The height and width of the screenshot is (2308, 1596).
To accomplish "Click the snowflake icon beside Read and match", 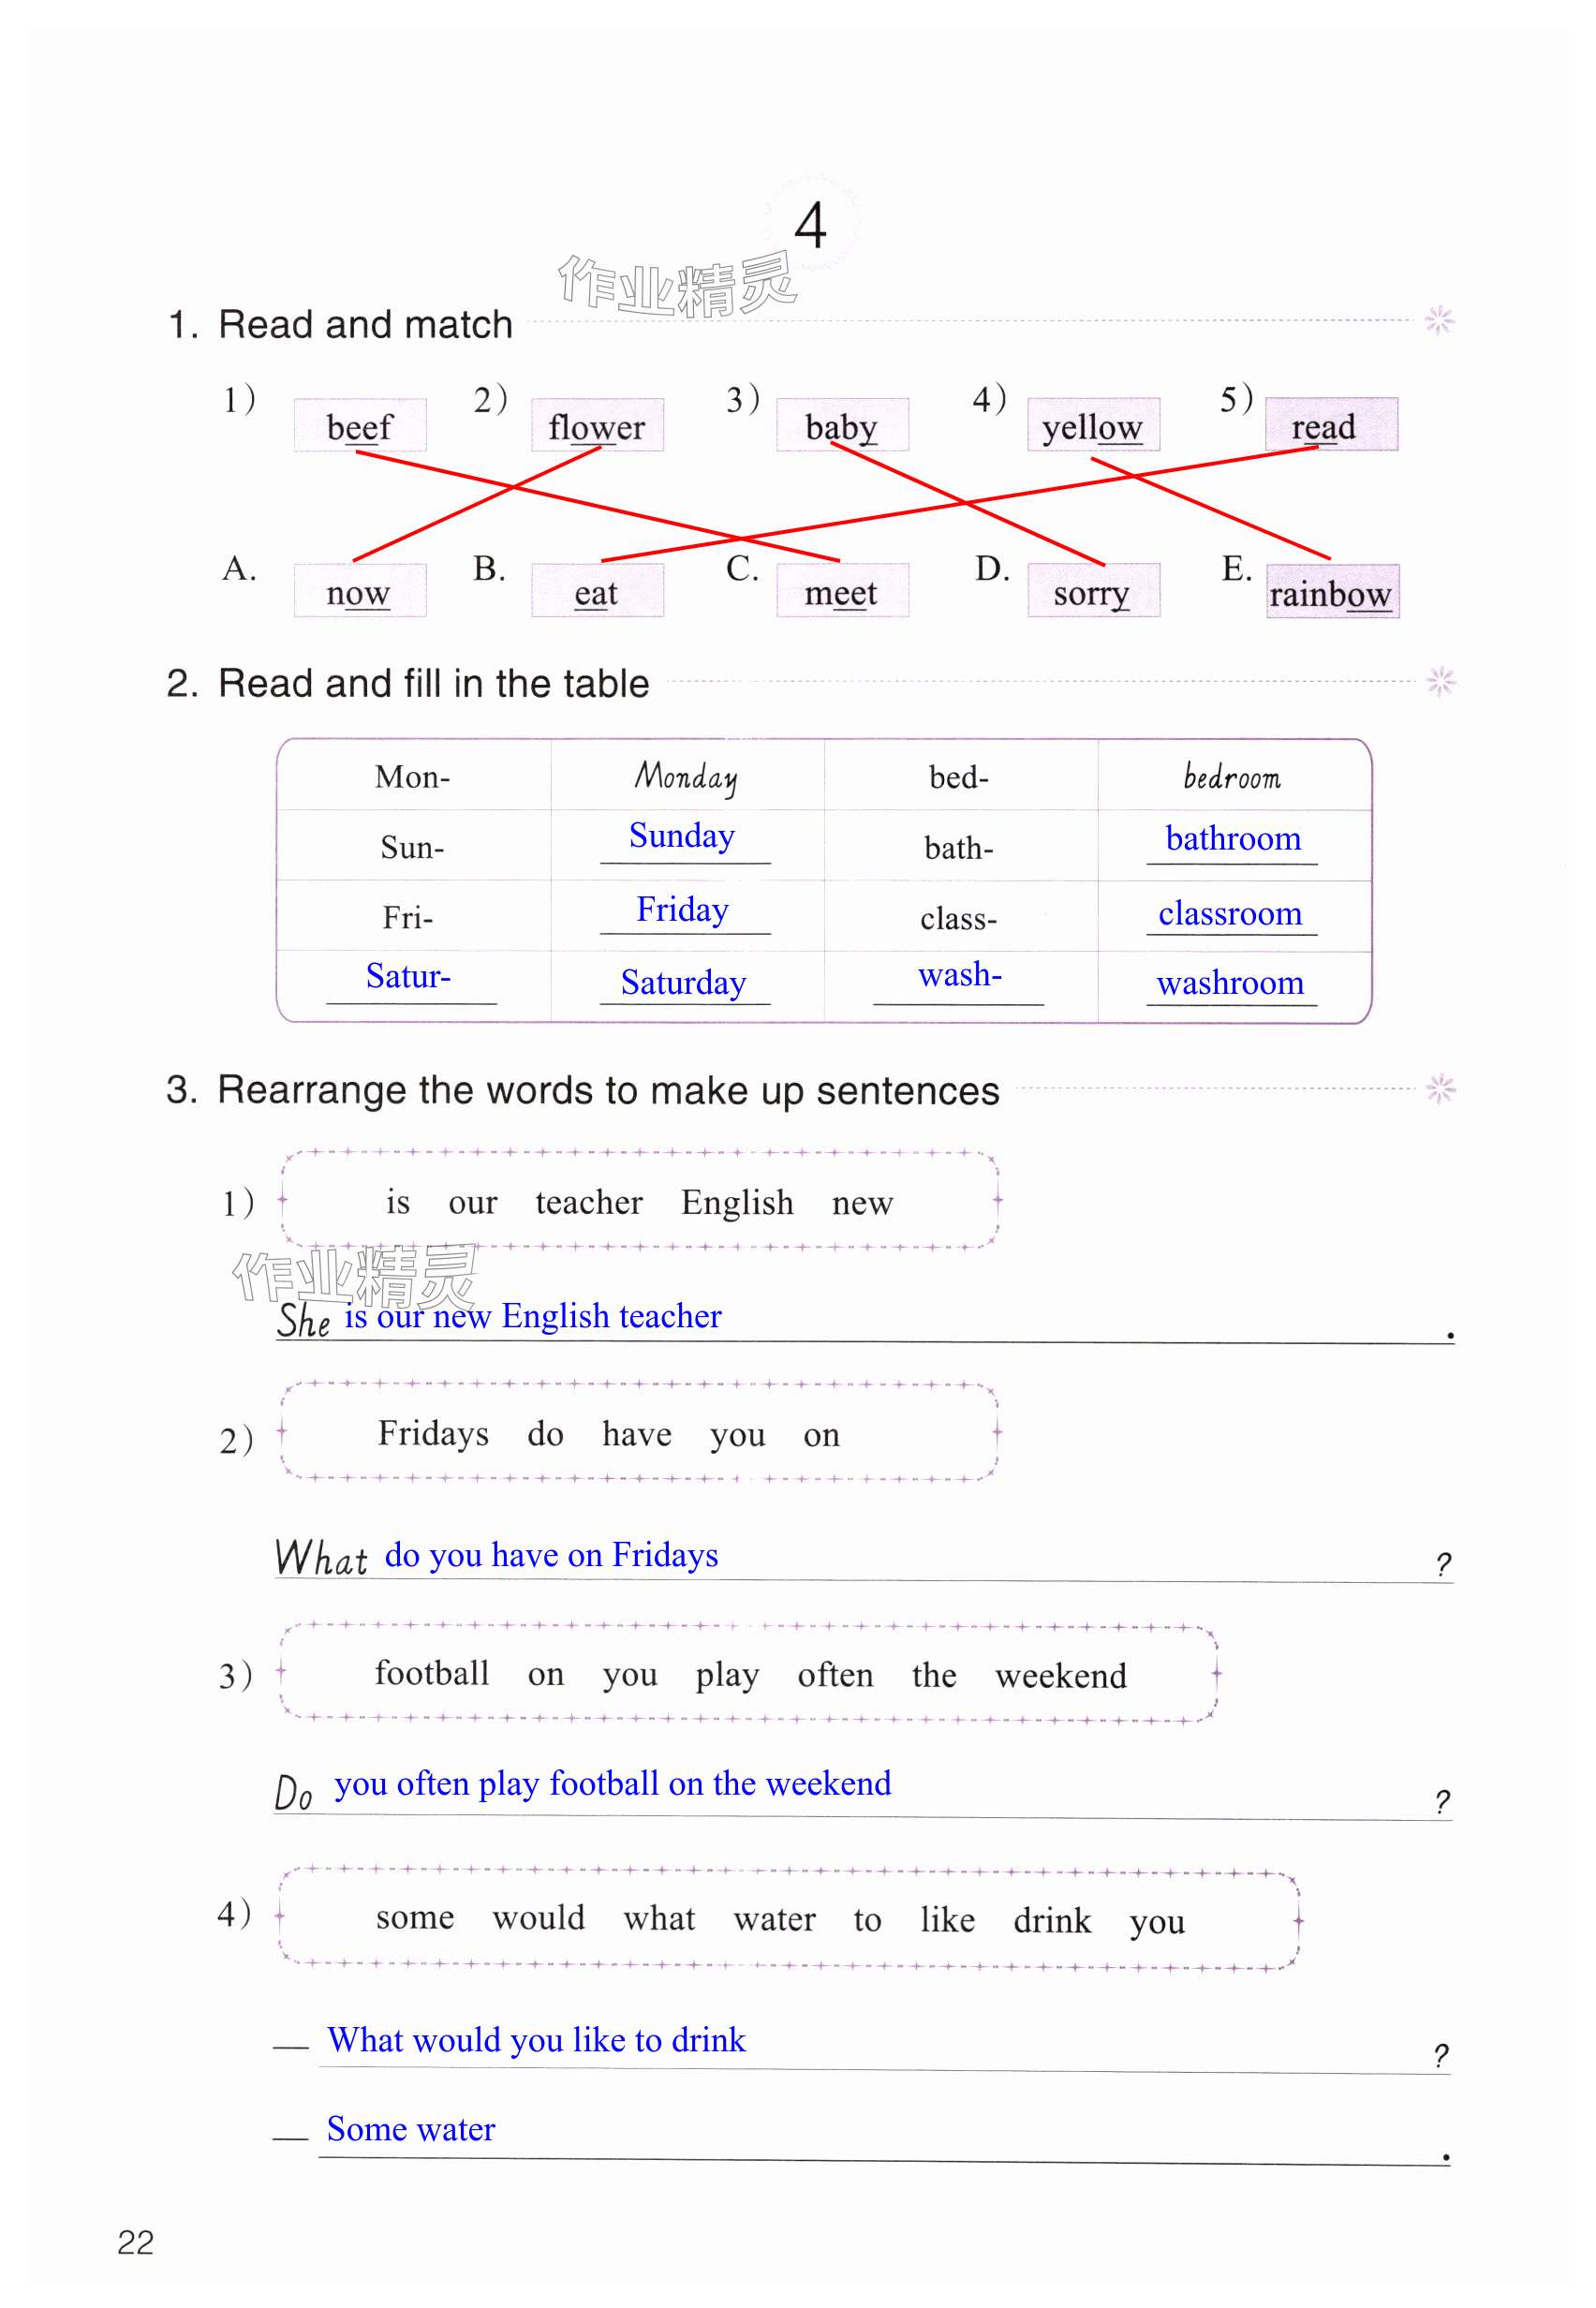I will coord(1438,321).
